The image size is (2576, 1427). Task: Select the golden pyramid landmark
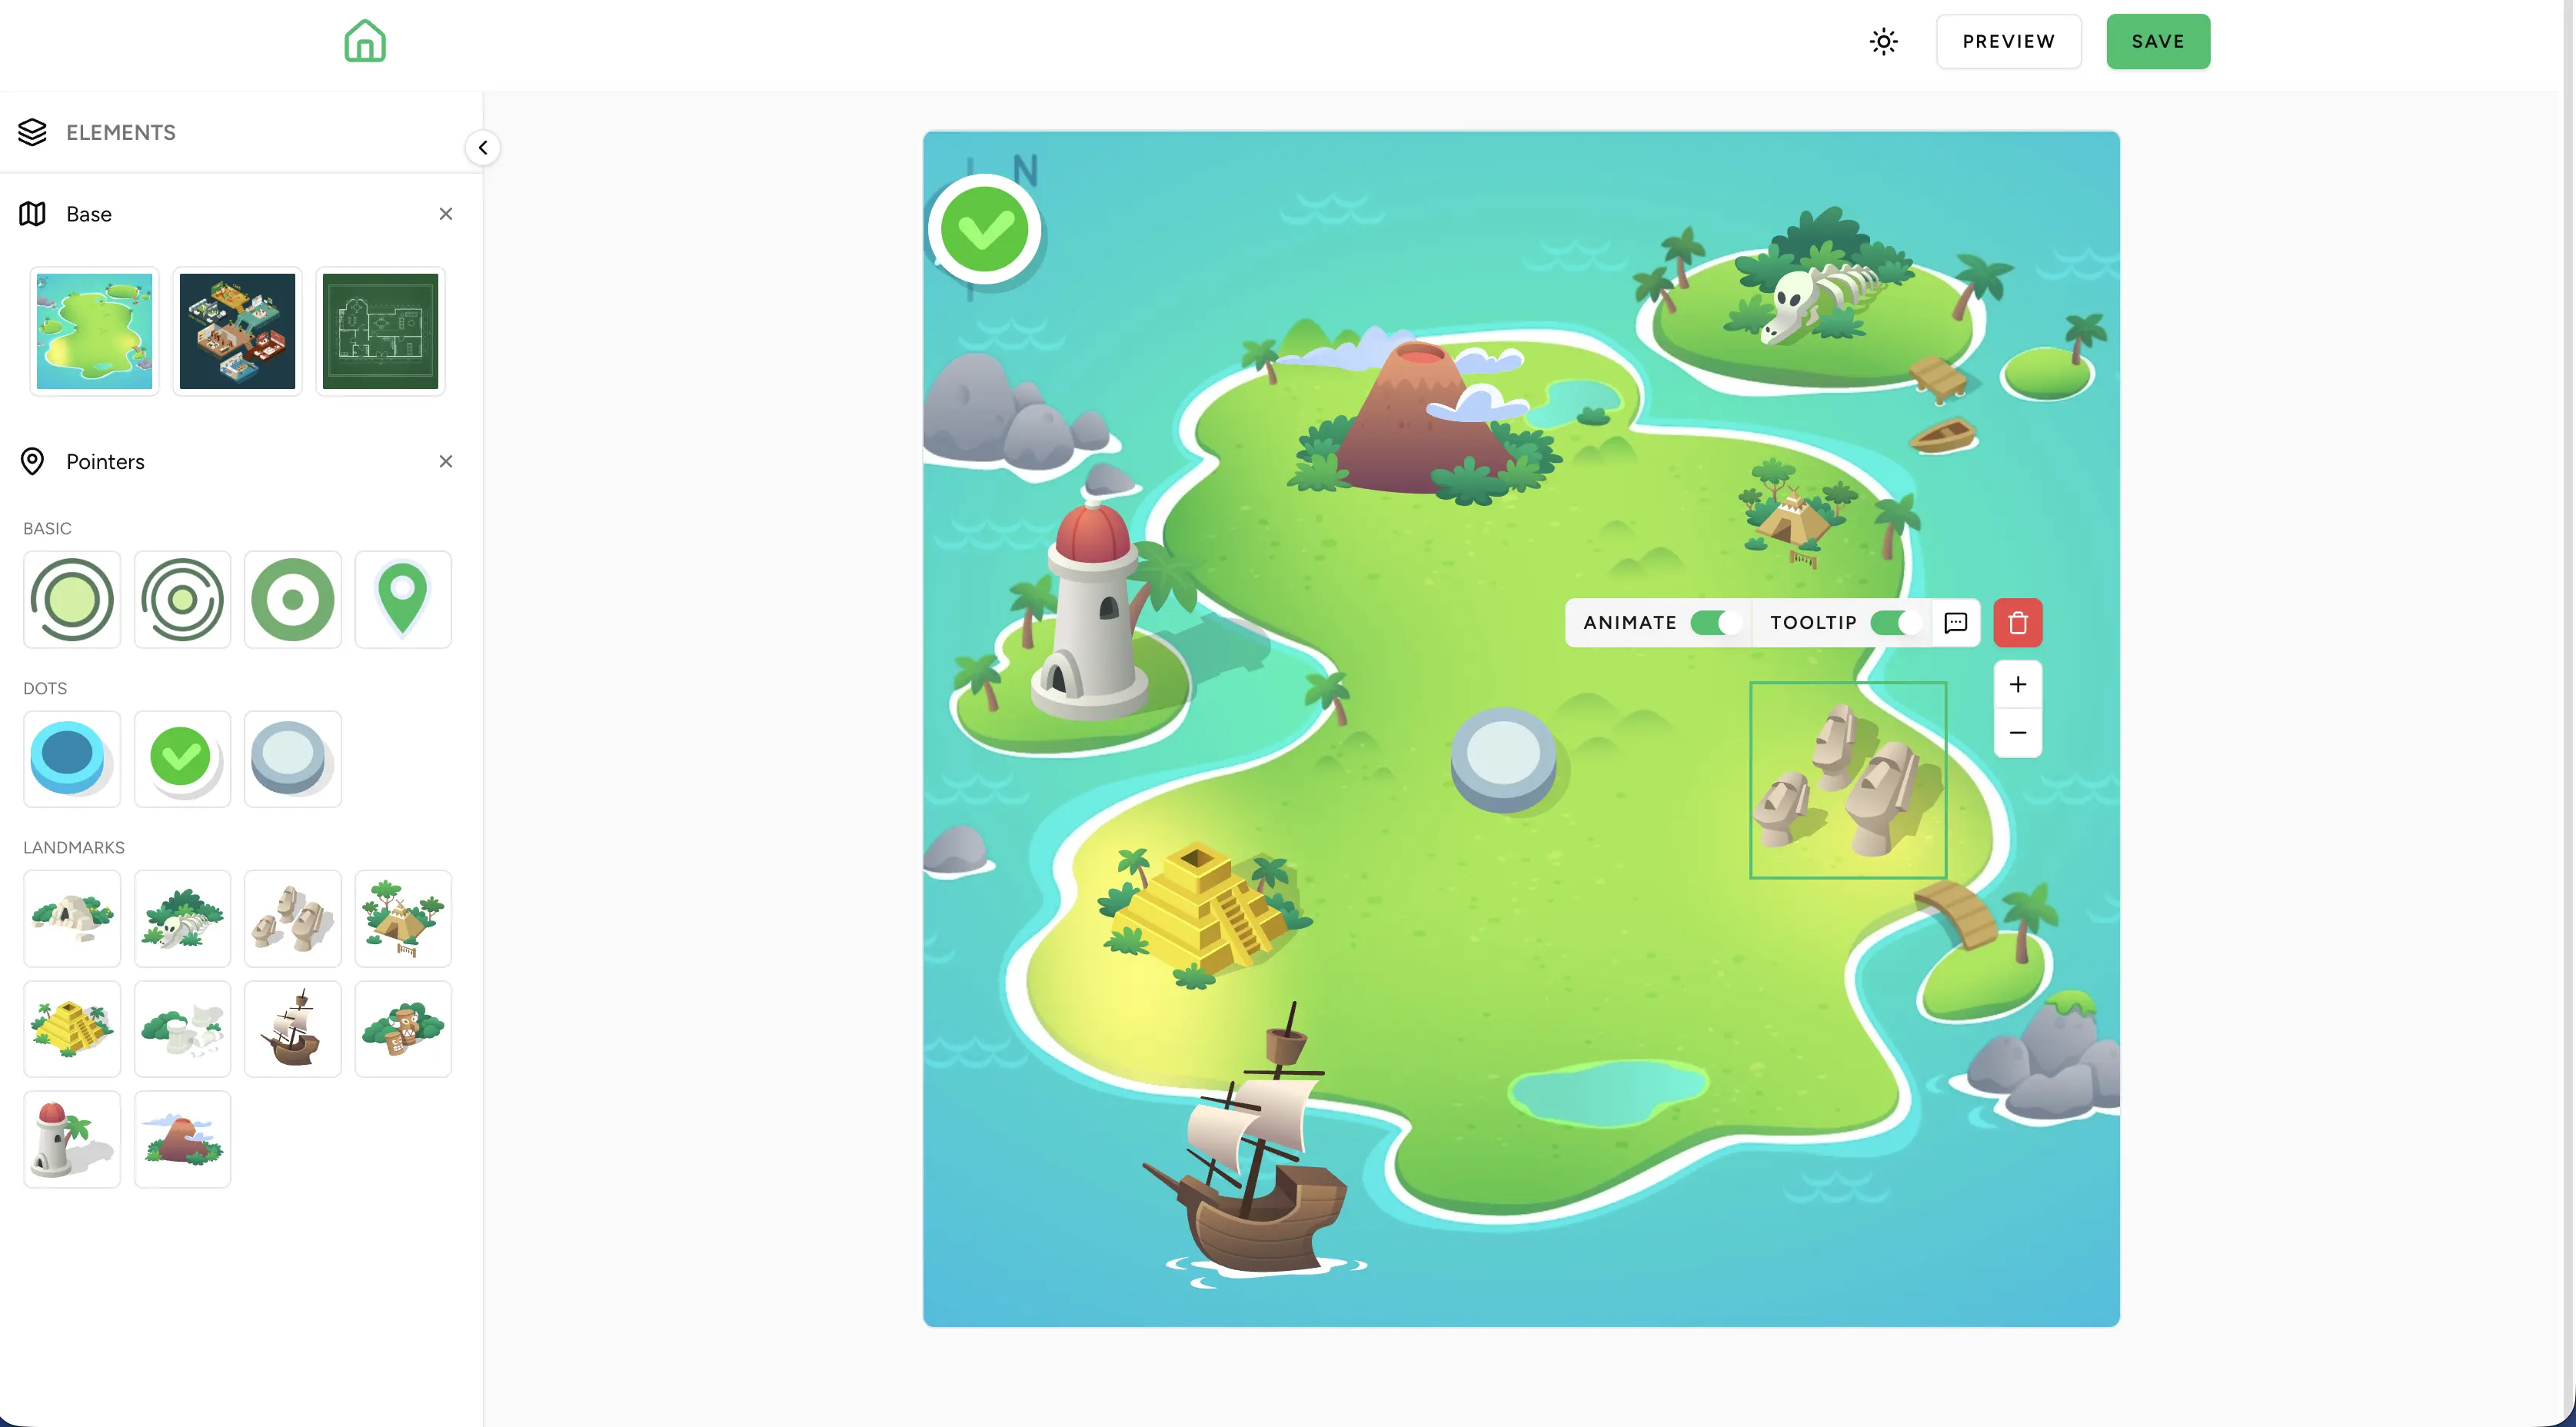click(71, 1029)
